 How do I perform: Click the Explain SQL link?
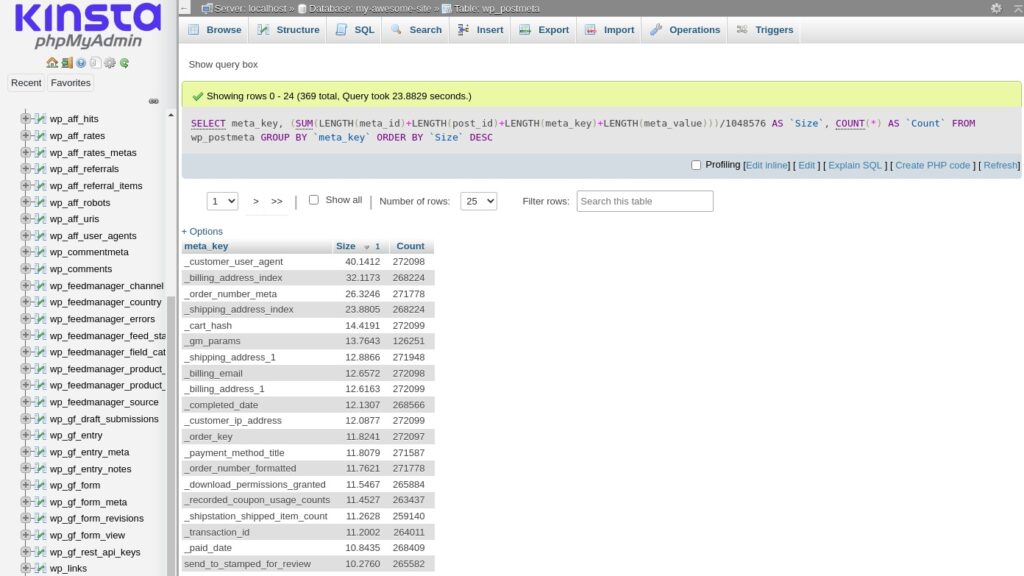[x=855, y=165]
